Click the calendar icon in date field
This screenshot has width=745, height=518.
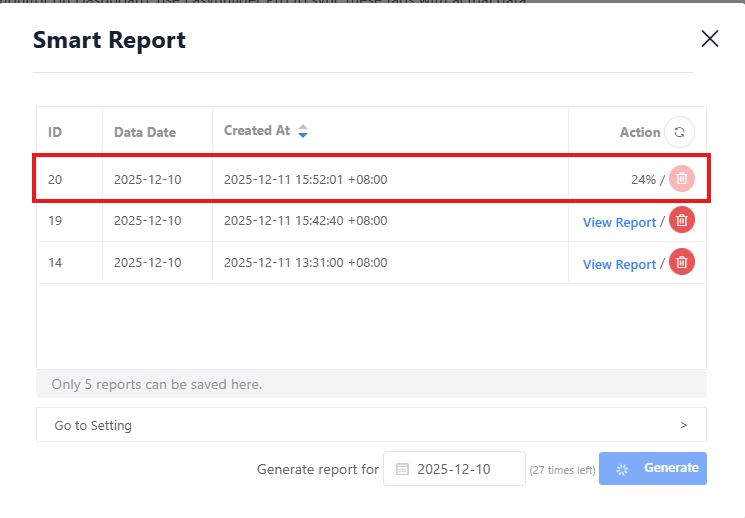402,469
